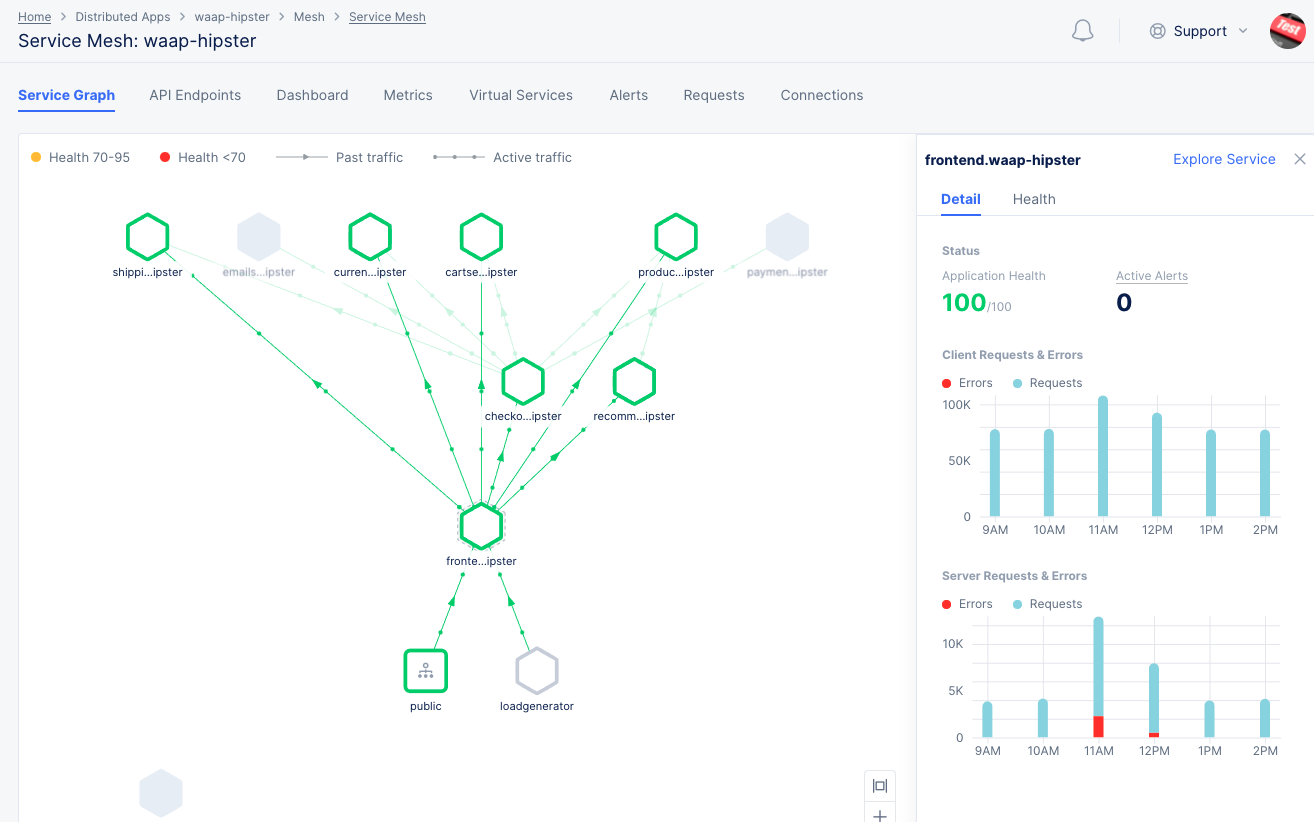1314x822 pixels.
Task: Toggle the Errors legend in Client Requests chart
Action: (966, 382)
